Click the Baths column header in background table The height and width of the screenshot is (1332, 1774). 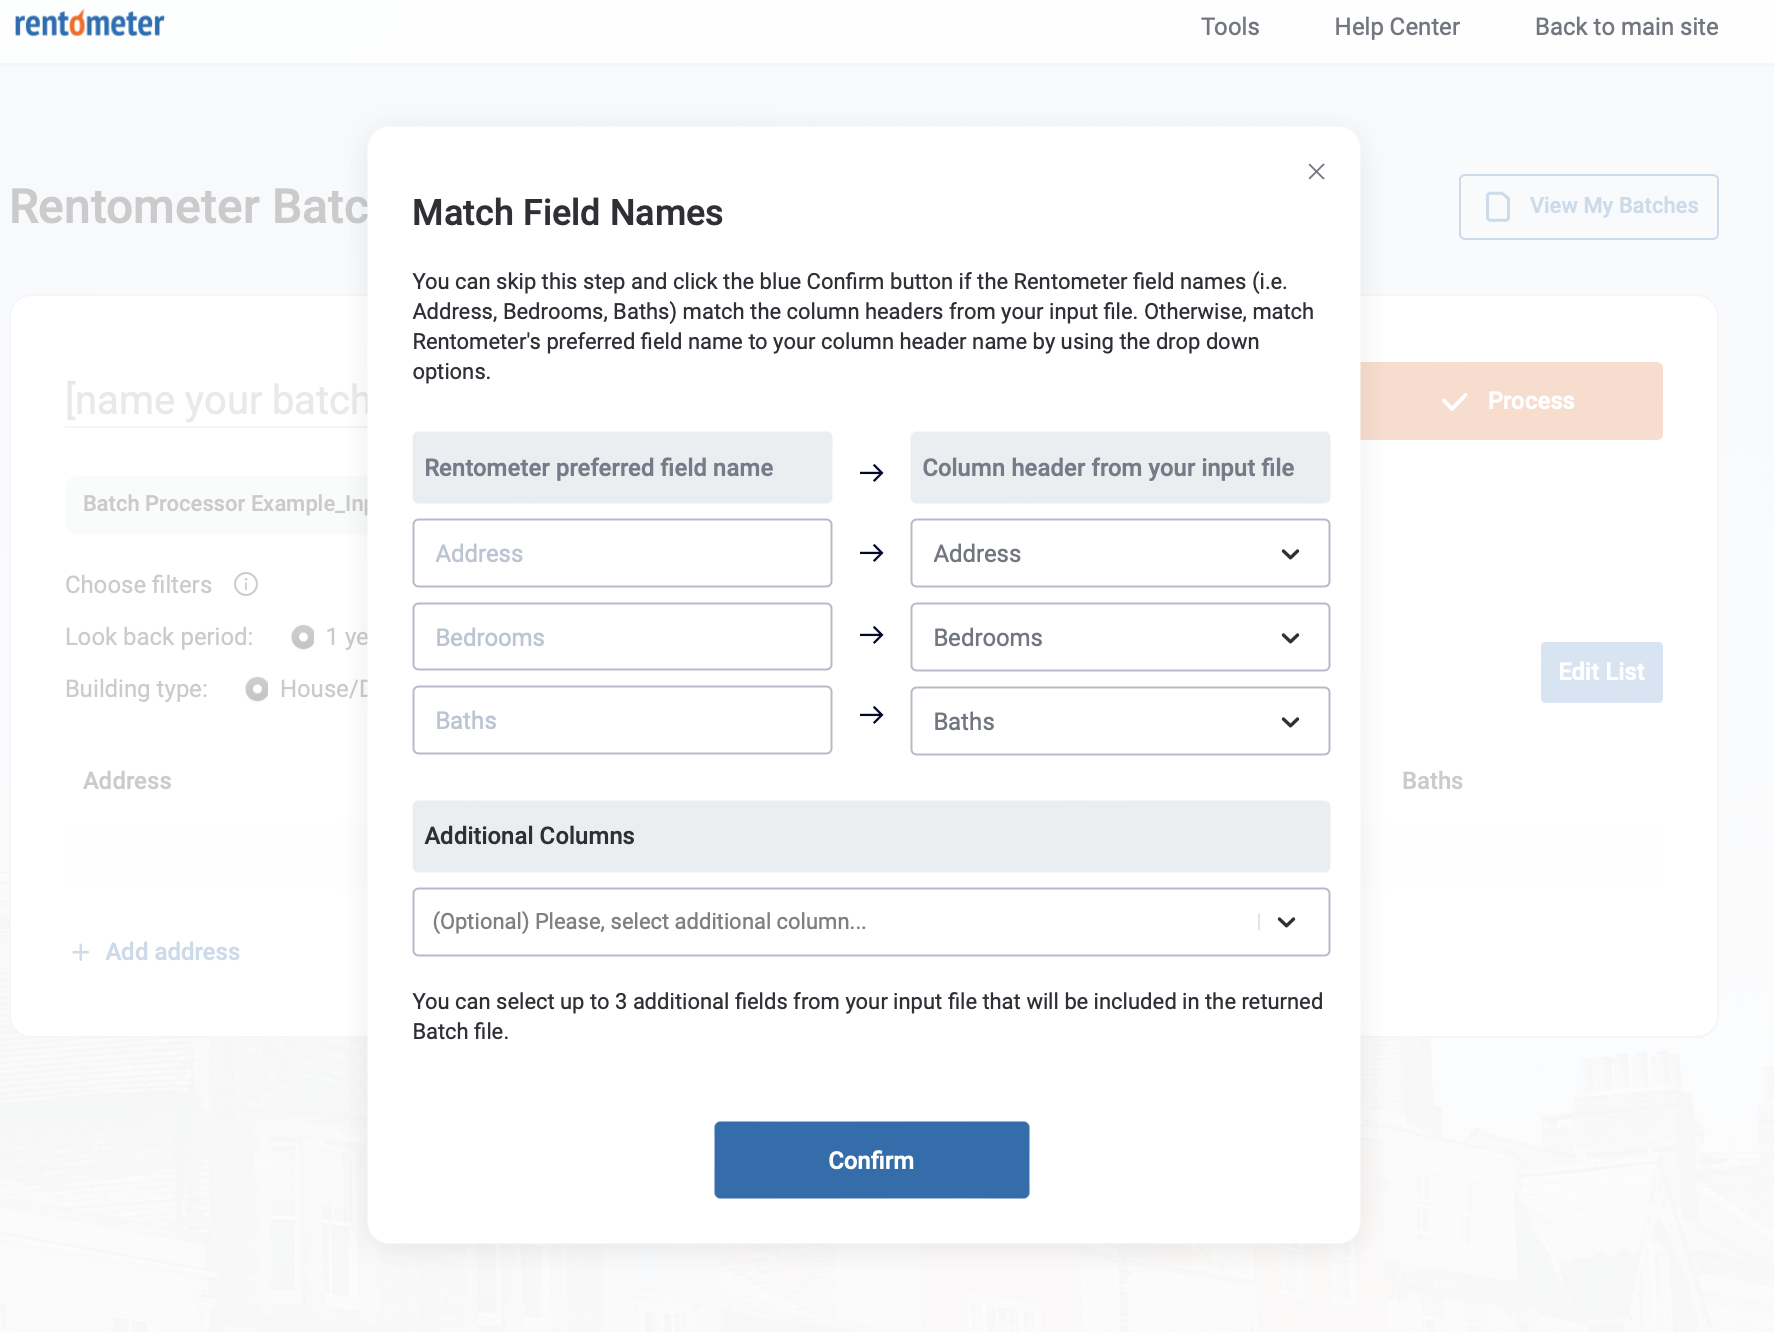coord(1432,781)
